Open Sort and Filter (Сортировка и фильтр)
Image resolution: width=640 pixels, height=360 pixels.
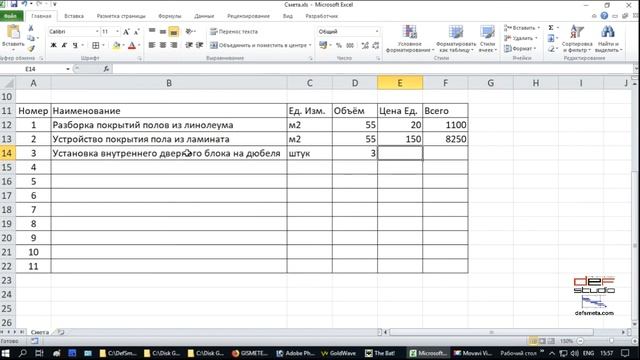[x=576, y=38]
